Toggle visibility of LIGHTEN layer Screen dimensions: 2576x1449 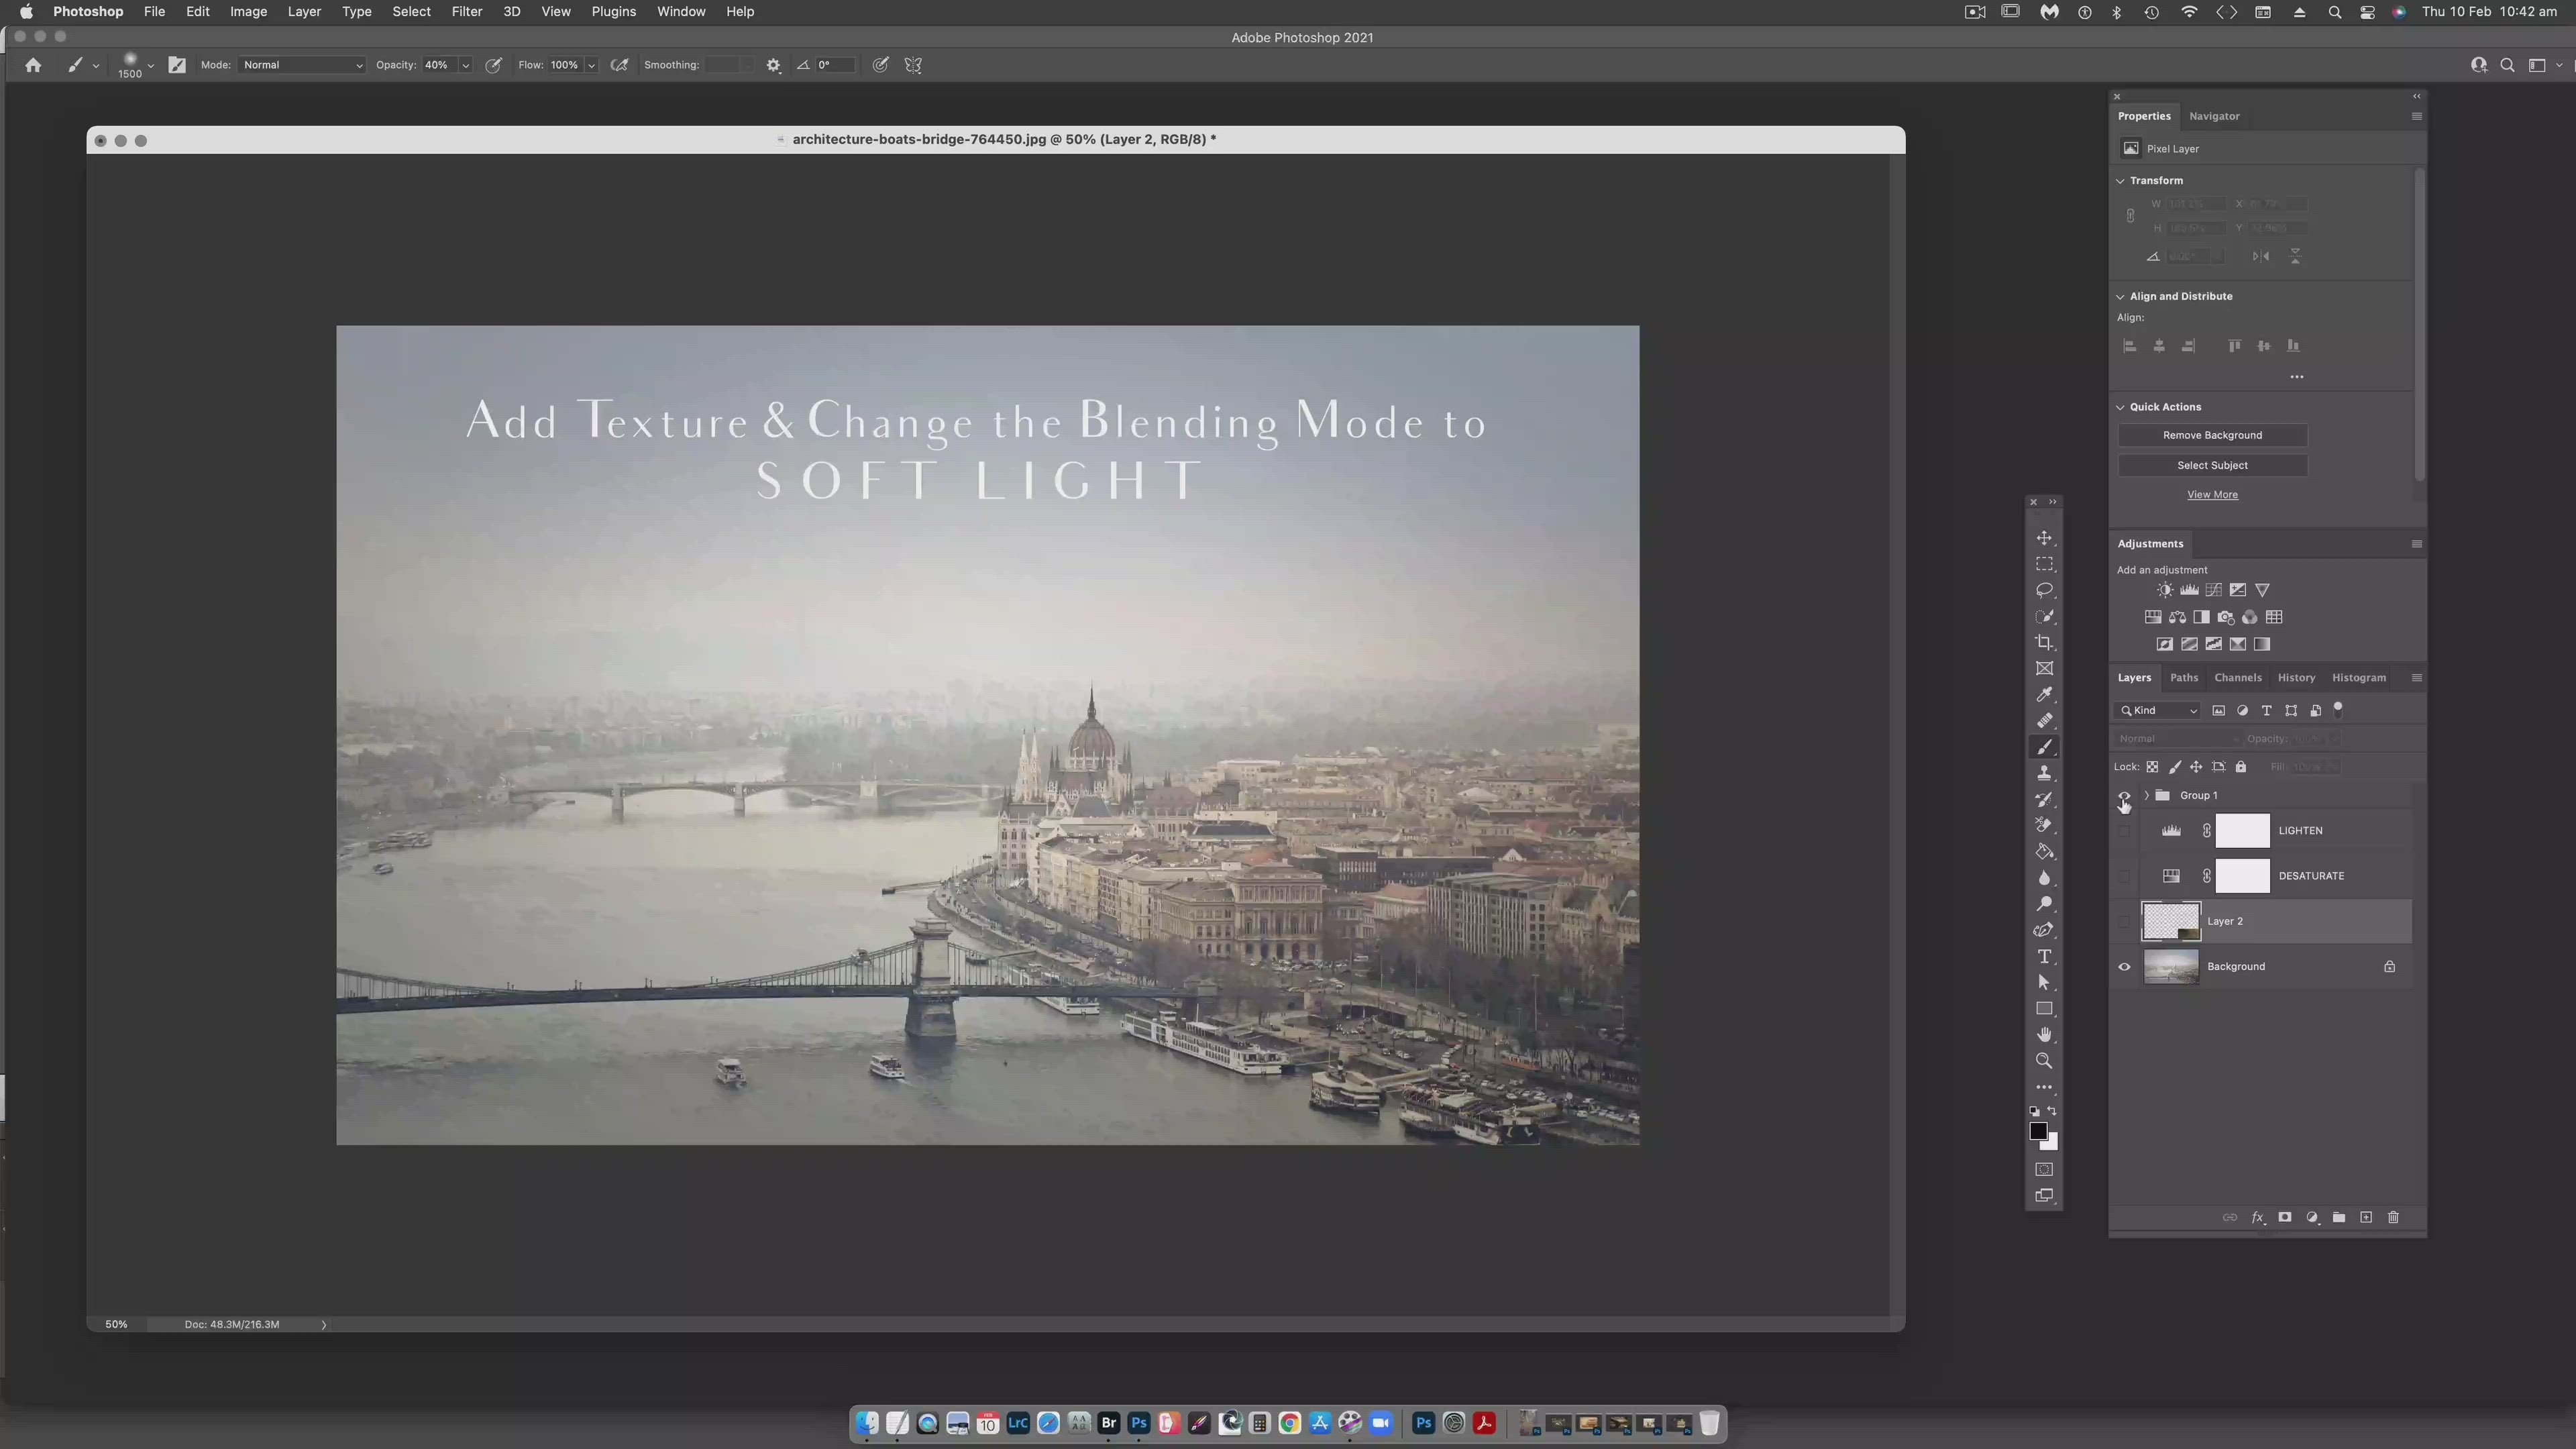[2124, 830]
